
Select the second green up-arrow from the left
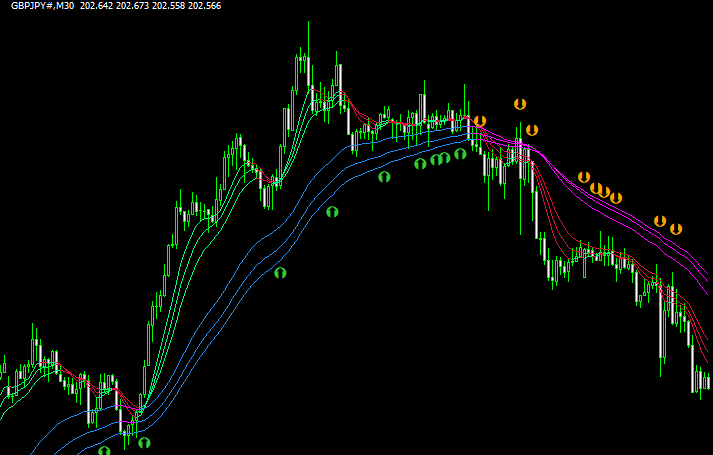pyautogui.click(x=144, y=441)
